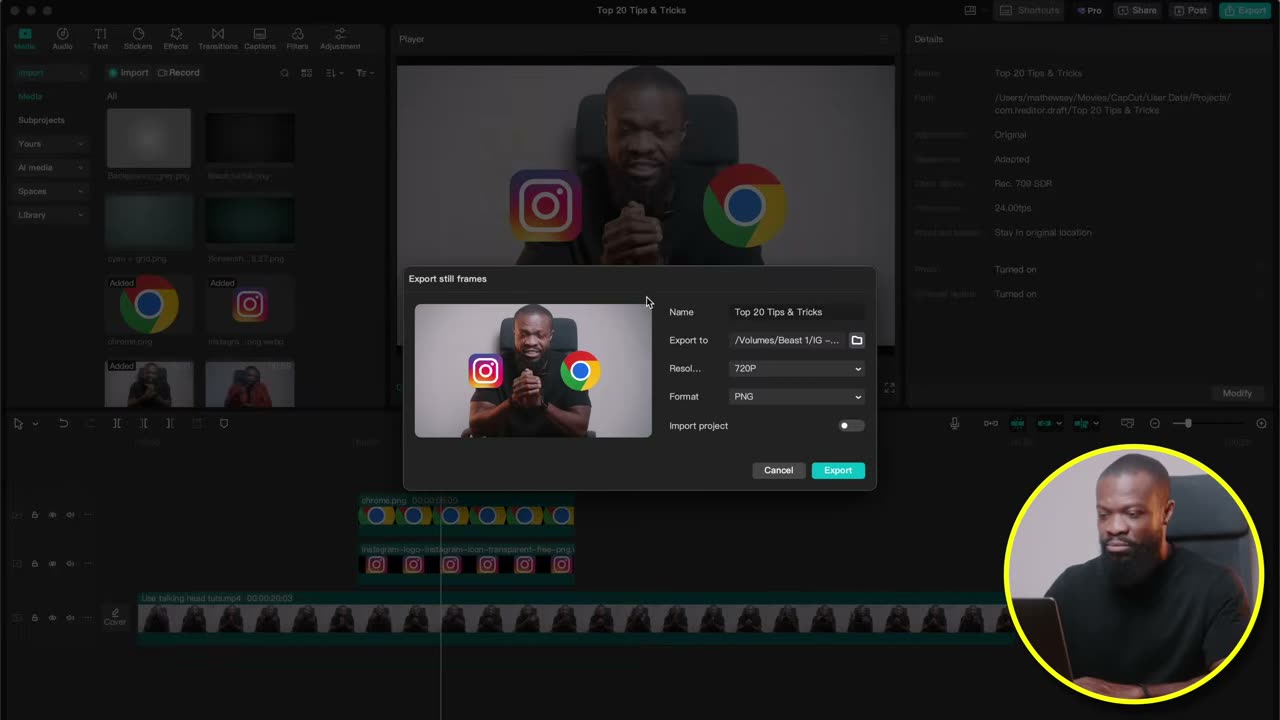Select Media in the left sidebar
This screenshot has height=720, width=1280.
(30, 96)
